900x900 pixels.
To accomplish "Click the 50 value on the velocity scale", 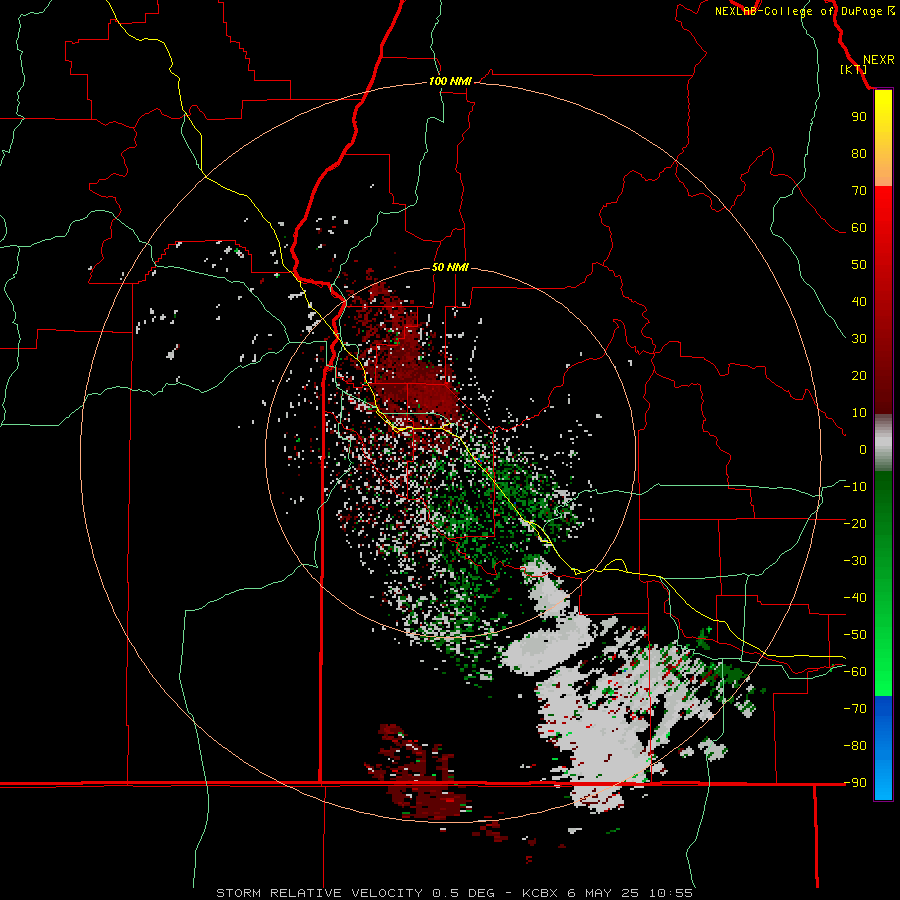I will coord(859,265).
